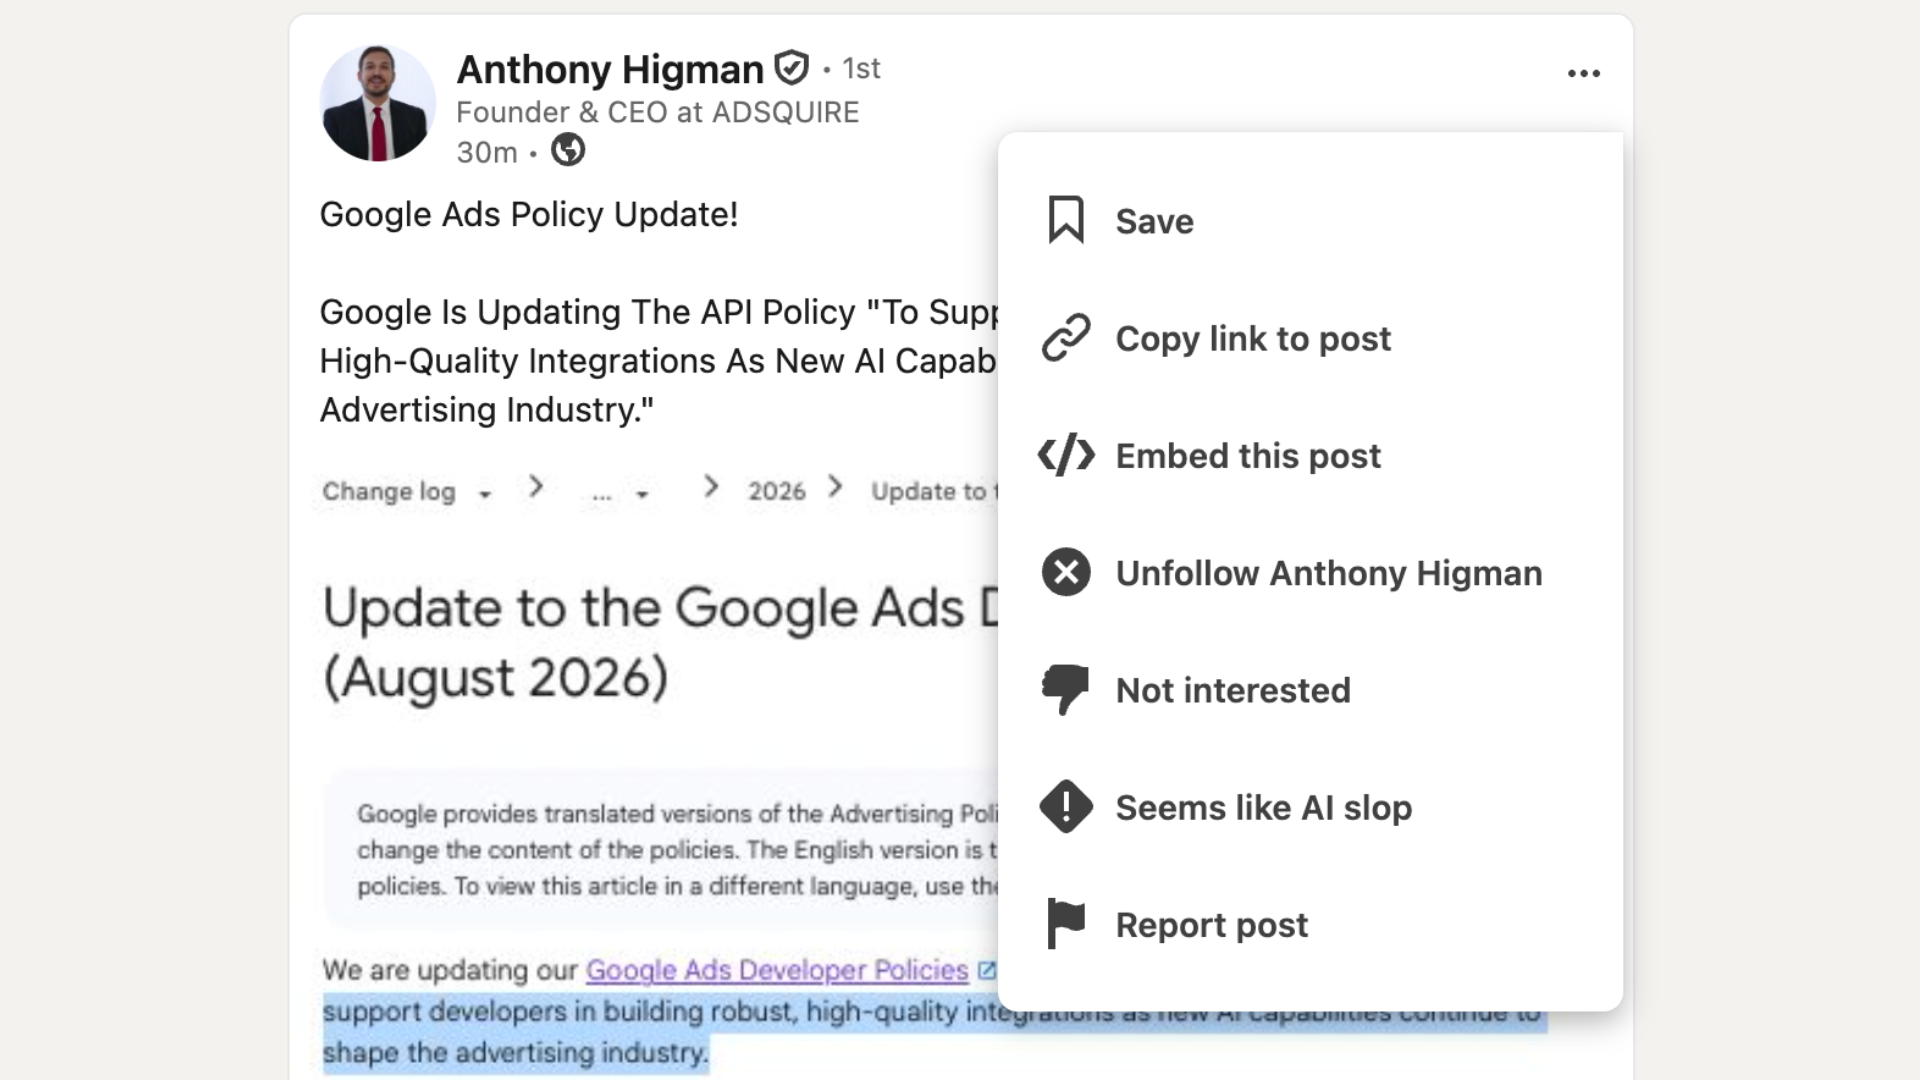Click Anthony Higman's profile photo
This screenshot has width=1920, height=1080.
pyautogui.click(x=378, y=102)
